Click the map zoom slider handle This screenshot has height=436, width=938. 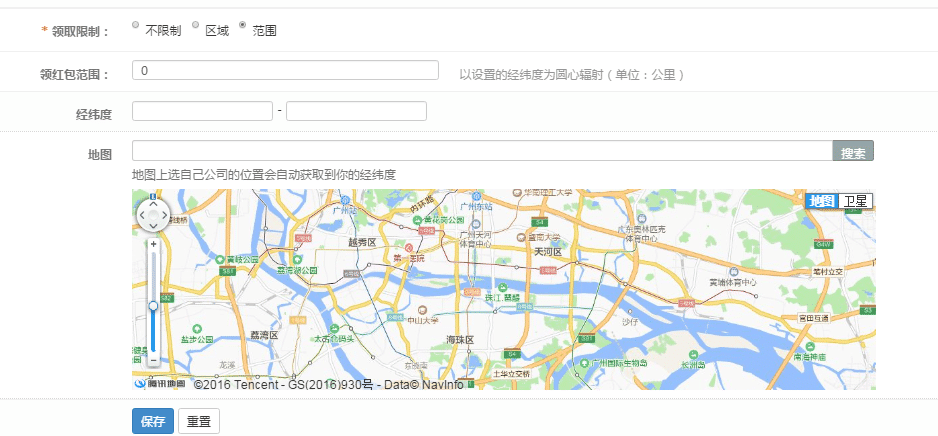point(153,305)
